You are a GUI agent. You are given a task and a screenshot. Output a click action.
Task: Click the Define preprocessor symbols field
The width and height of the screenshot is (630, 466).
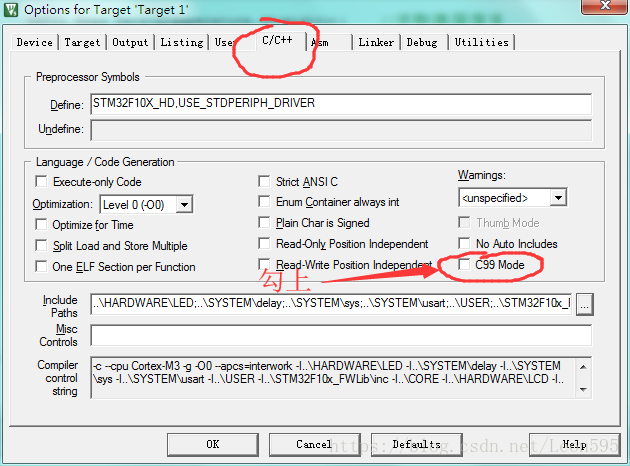coord(341,104)
